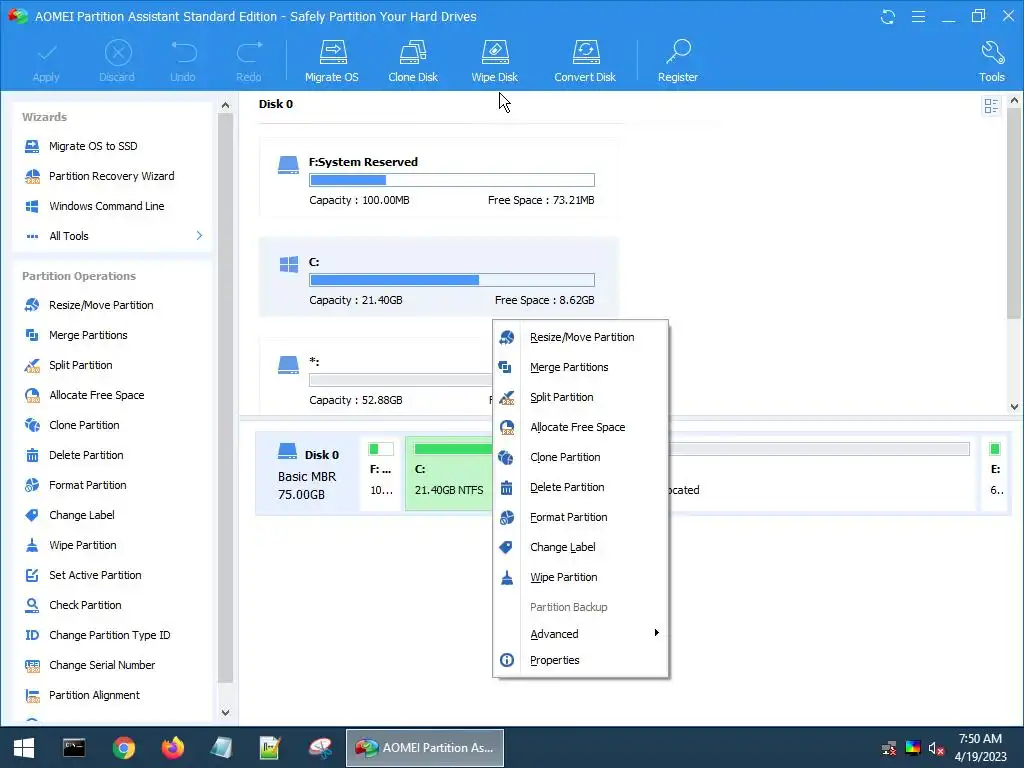Toggle the partition view layout icon
The width and height of the screenshot is (1024, 768).
991,106
